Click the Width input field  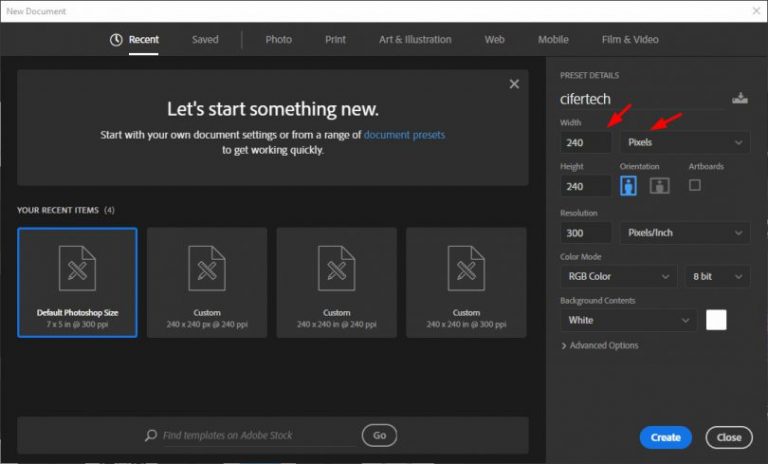point(585,142)
